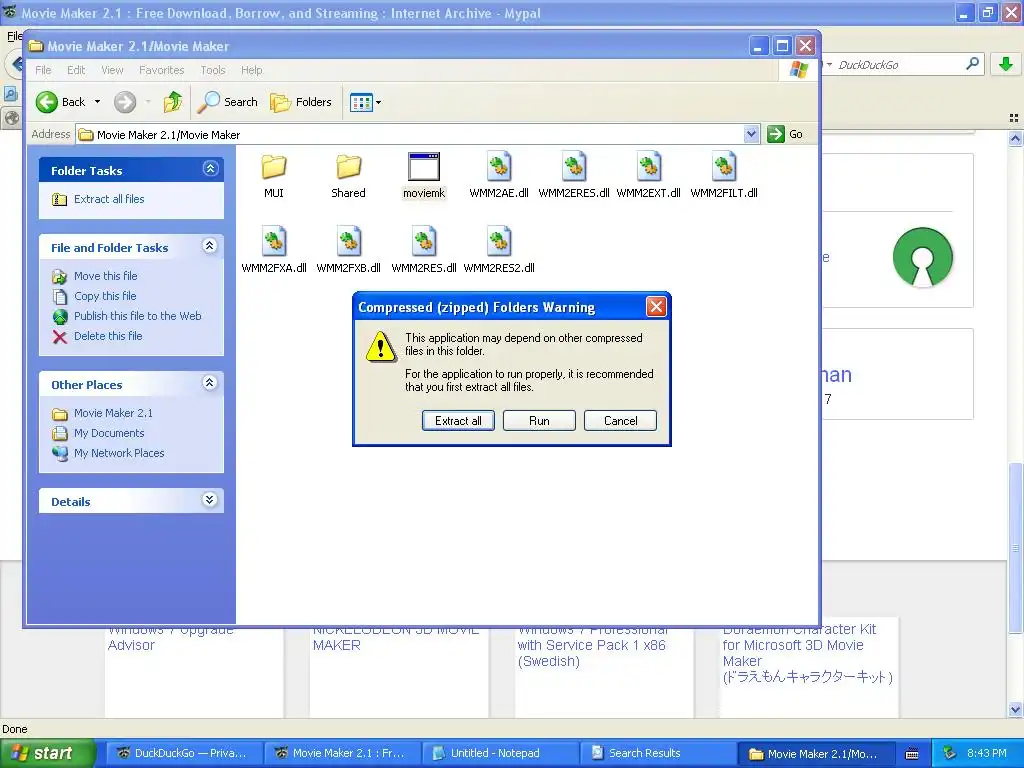The height and width of the screenshot is (768, 1024).
Task: Open the address bar dropdown arrow
Action: pos(752,134)
